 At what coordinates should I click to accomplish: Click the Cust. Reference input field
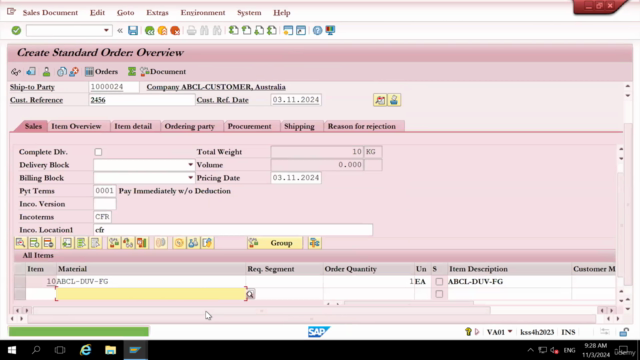coord(142,100)
